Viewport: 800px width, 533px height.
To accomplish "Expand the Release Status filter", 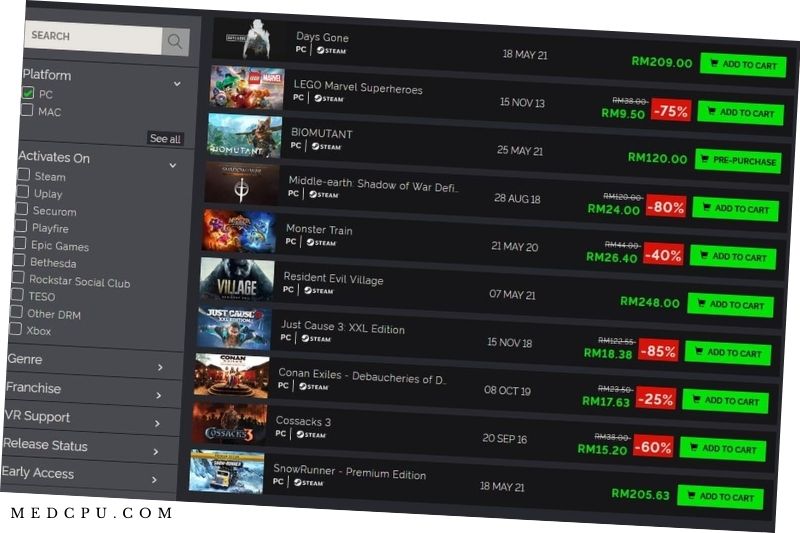I will click(x=156, y=451).
